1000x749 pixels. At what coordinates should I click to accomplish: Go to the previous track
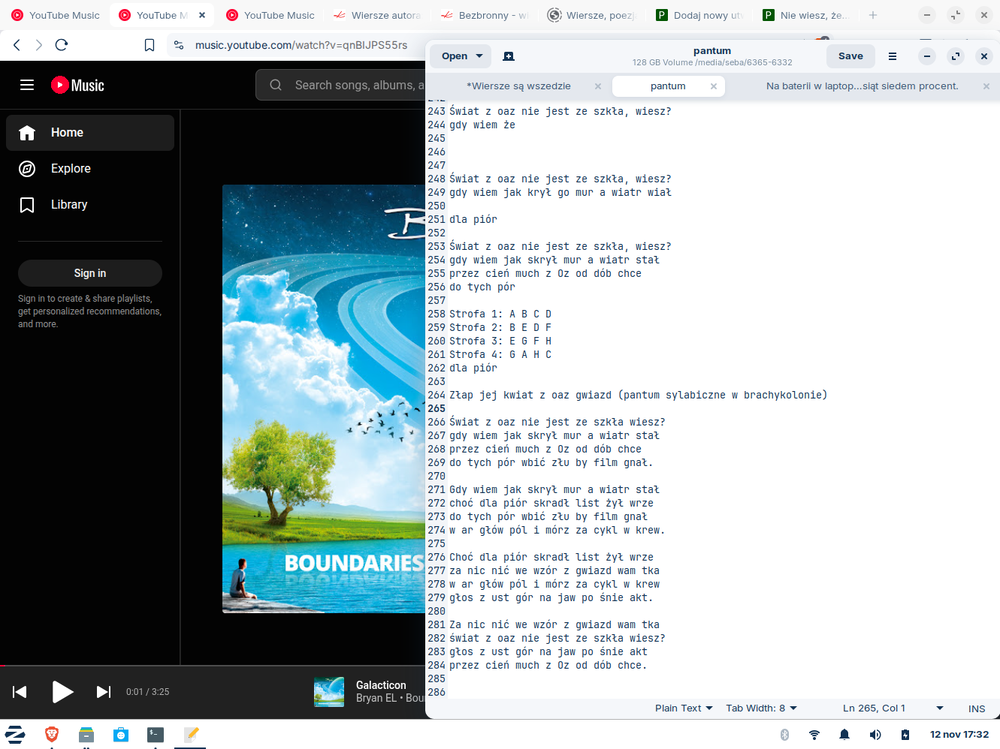tap(19, 692)
